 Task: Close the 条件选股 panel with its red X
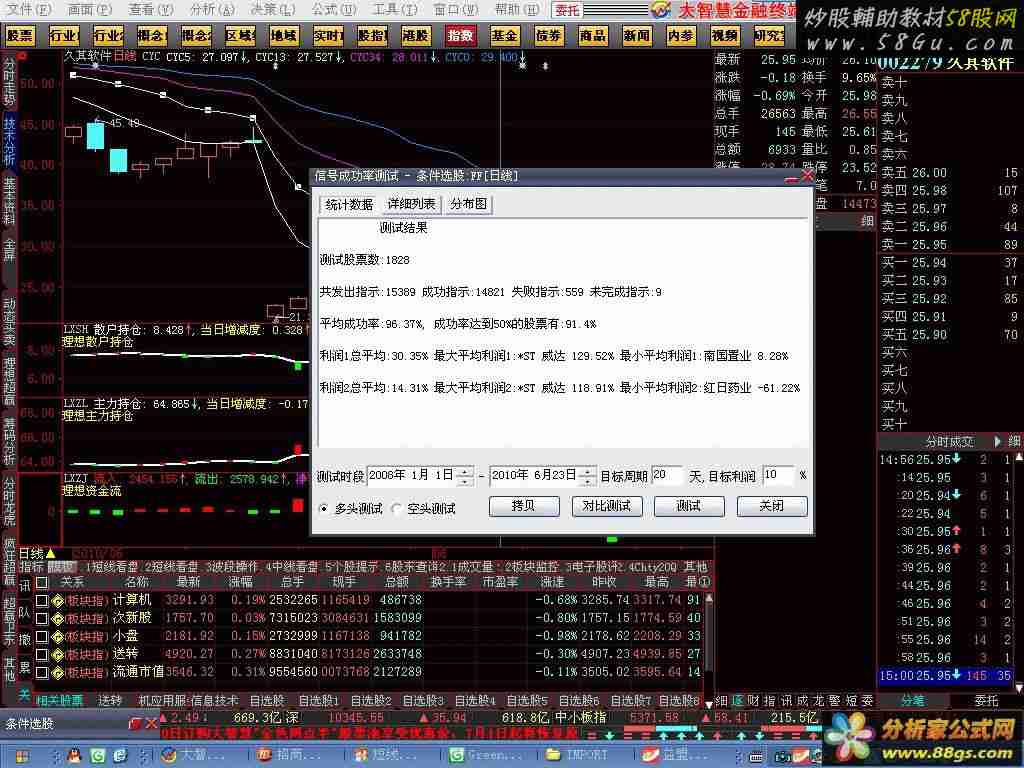tap(151, 723)
